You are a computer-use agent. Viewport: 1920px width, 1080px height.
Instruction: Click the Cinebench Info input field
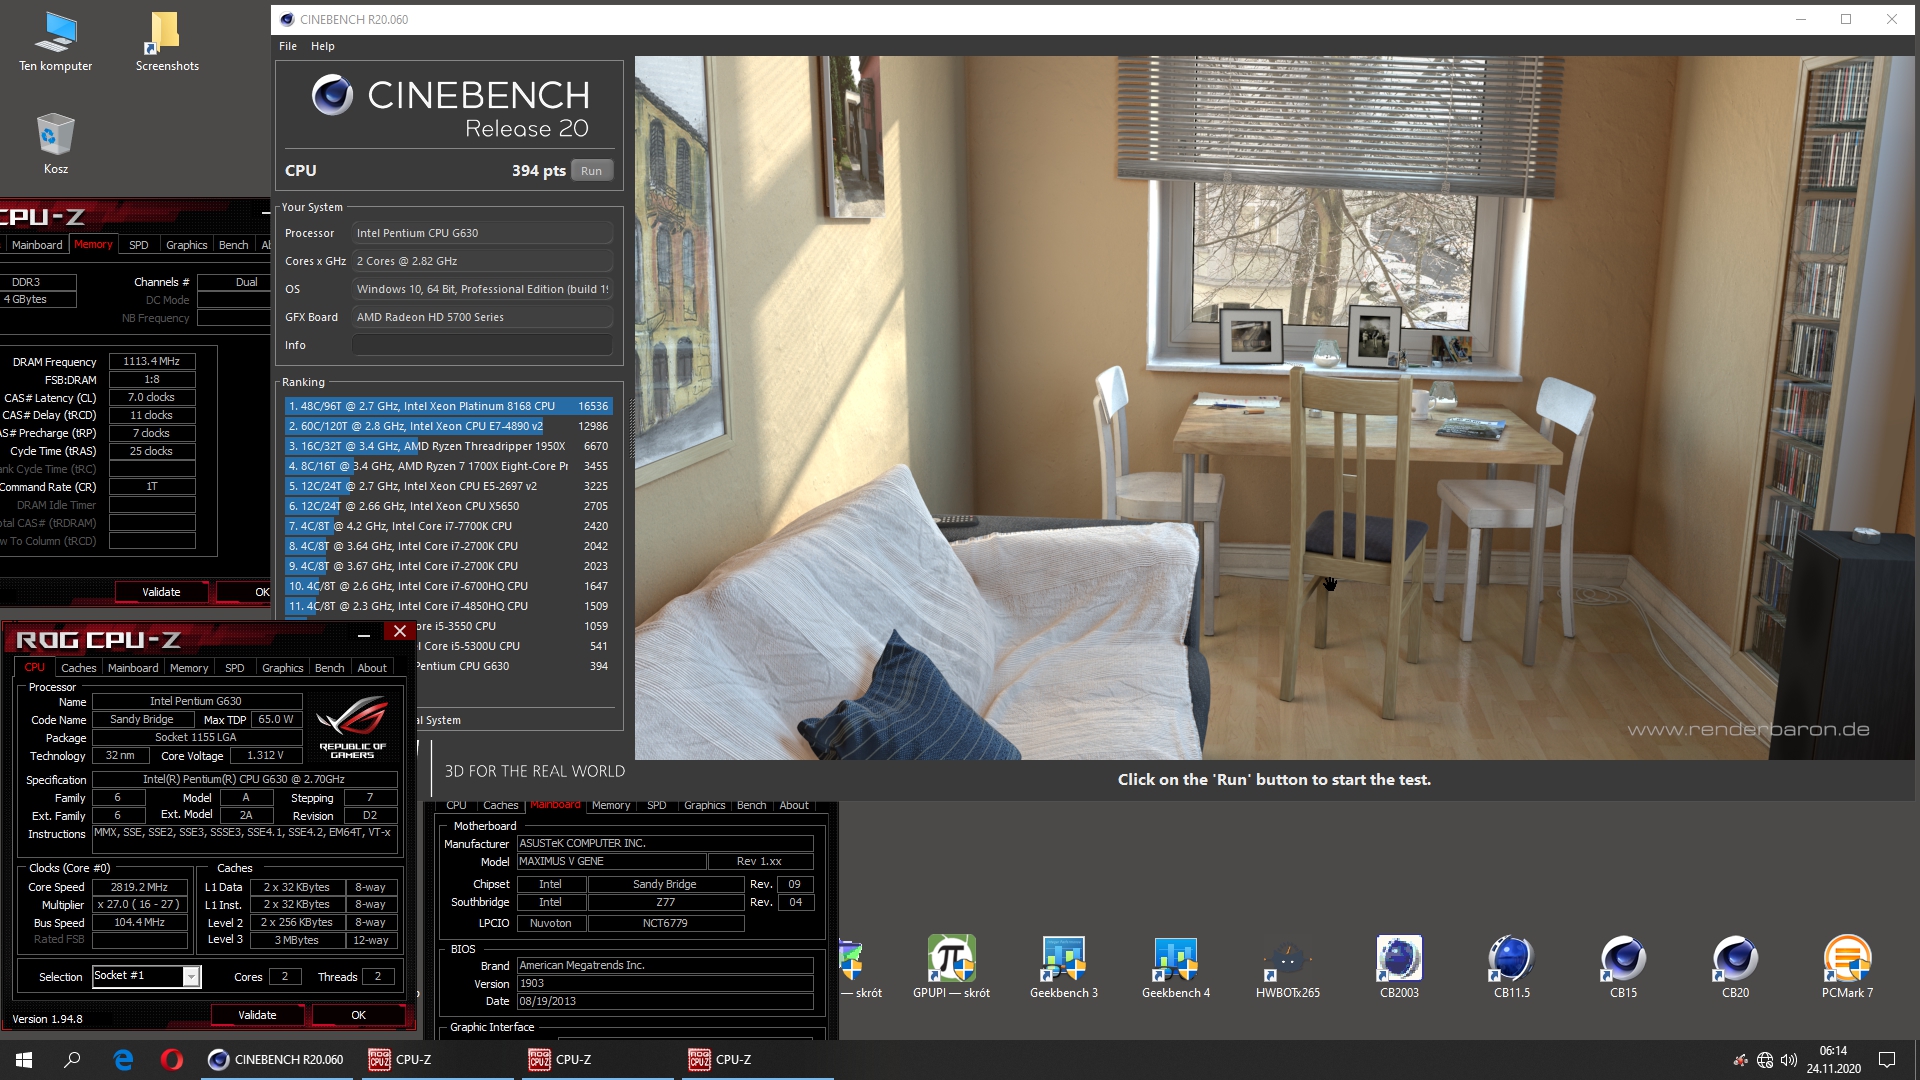[x=482, y=345]
